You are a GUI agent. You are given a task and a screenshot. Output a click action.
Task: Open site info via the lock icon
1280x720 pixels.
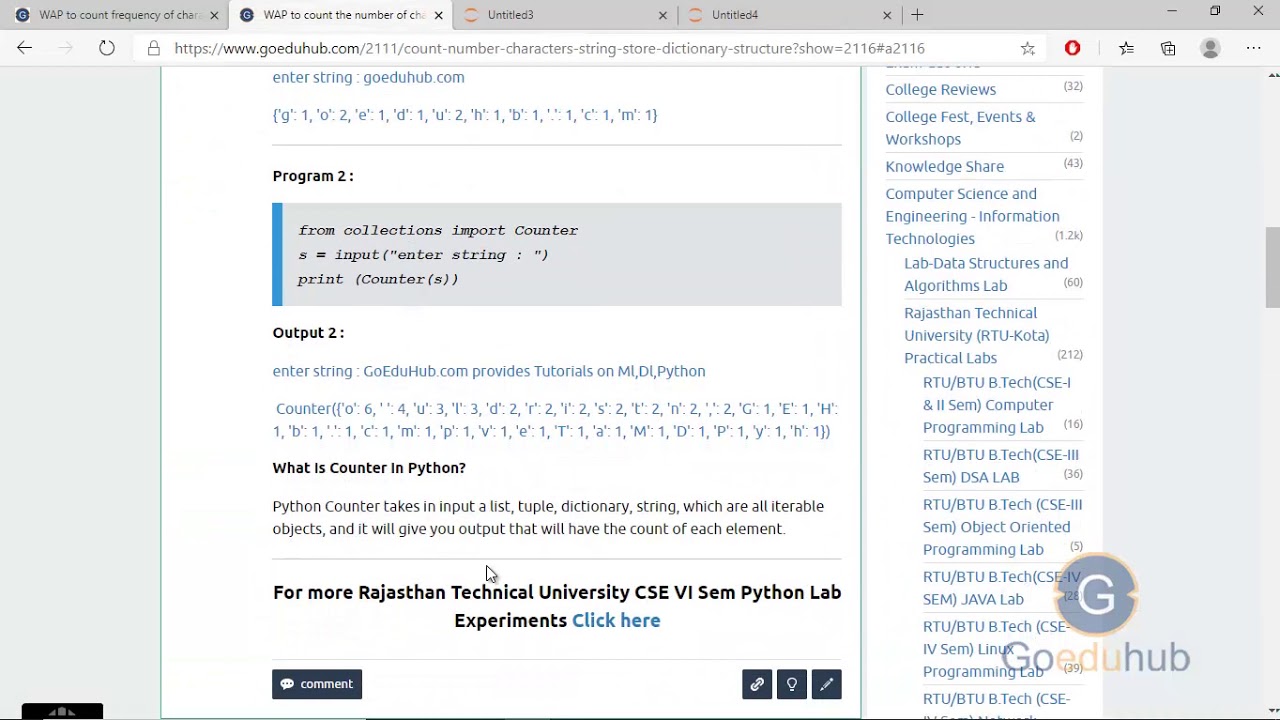click(153, 48)
